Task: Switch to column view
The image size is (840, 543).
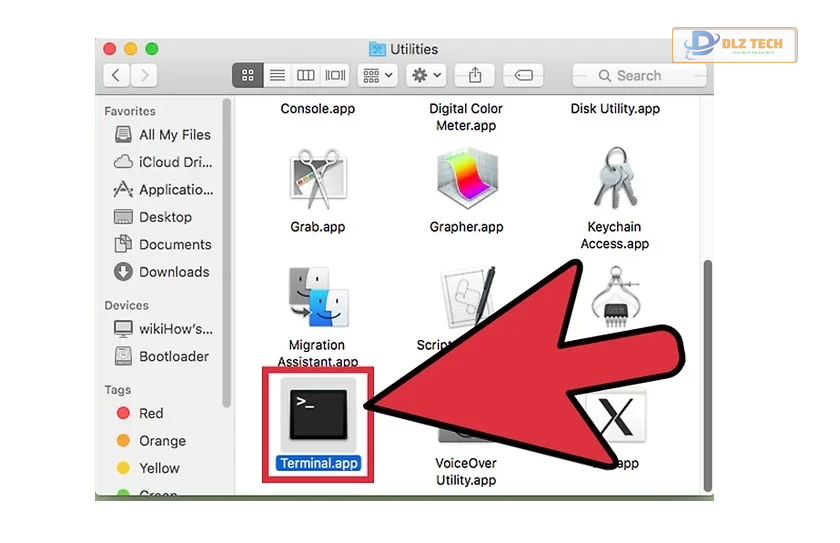Action: click(305, 76)
